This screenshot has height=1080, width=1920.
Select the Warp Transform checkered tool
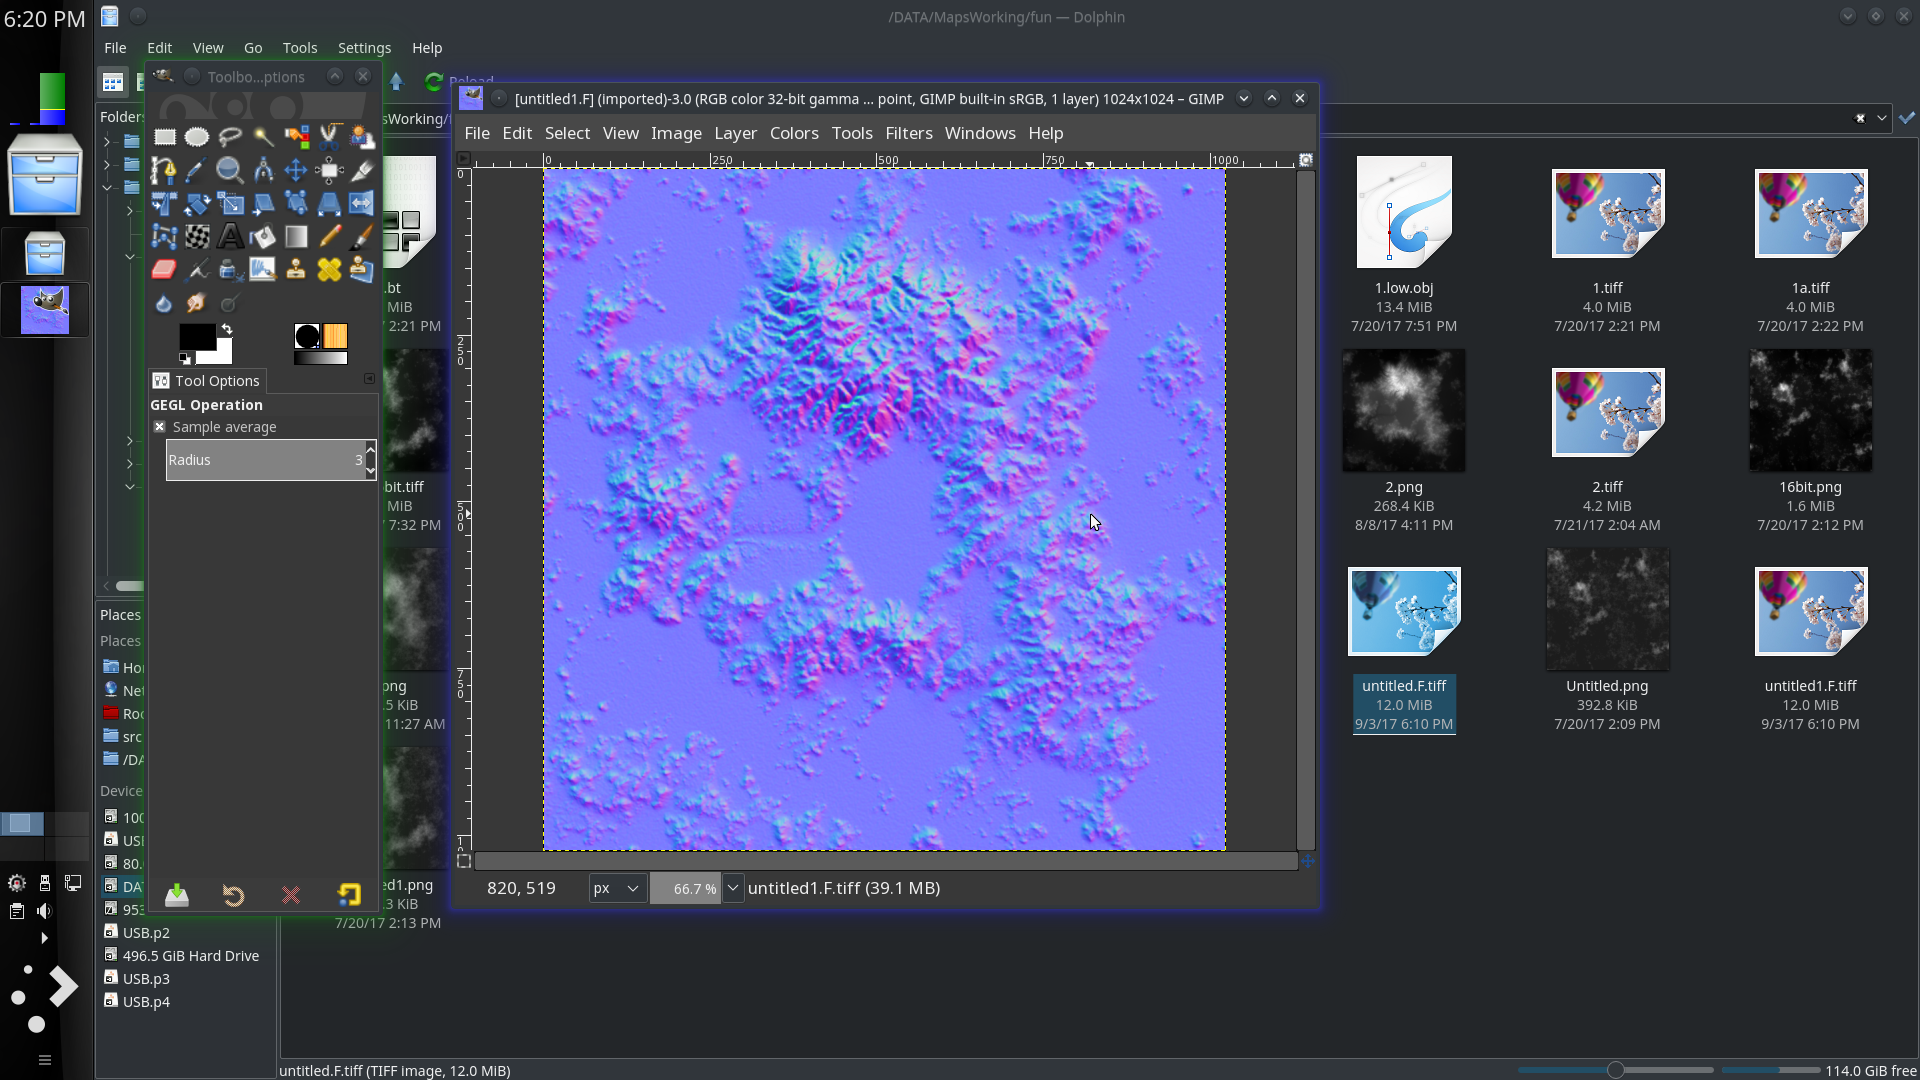pos(197,236)
